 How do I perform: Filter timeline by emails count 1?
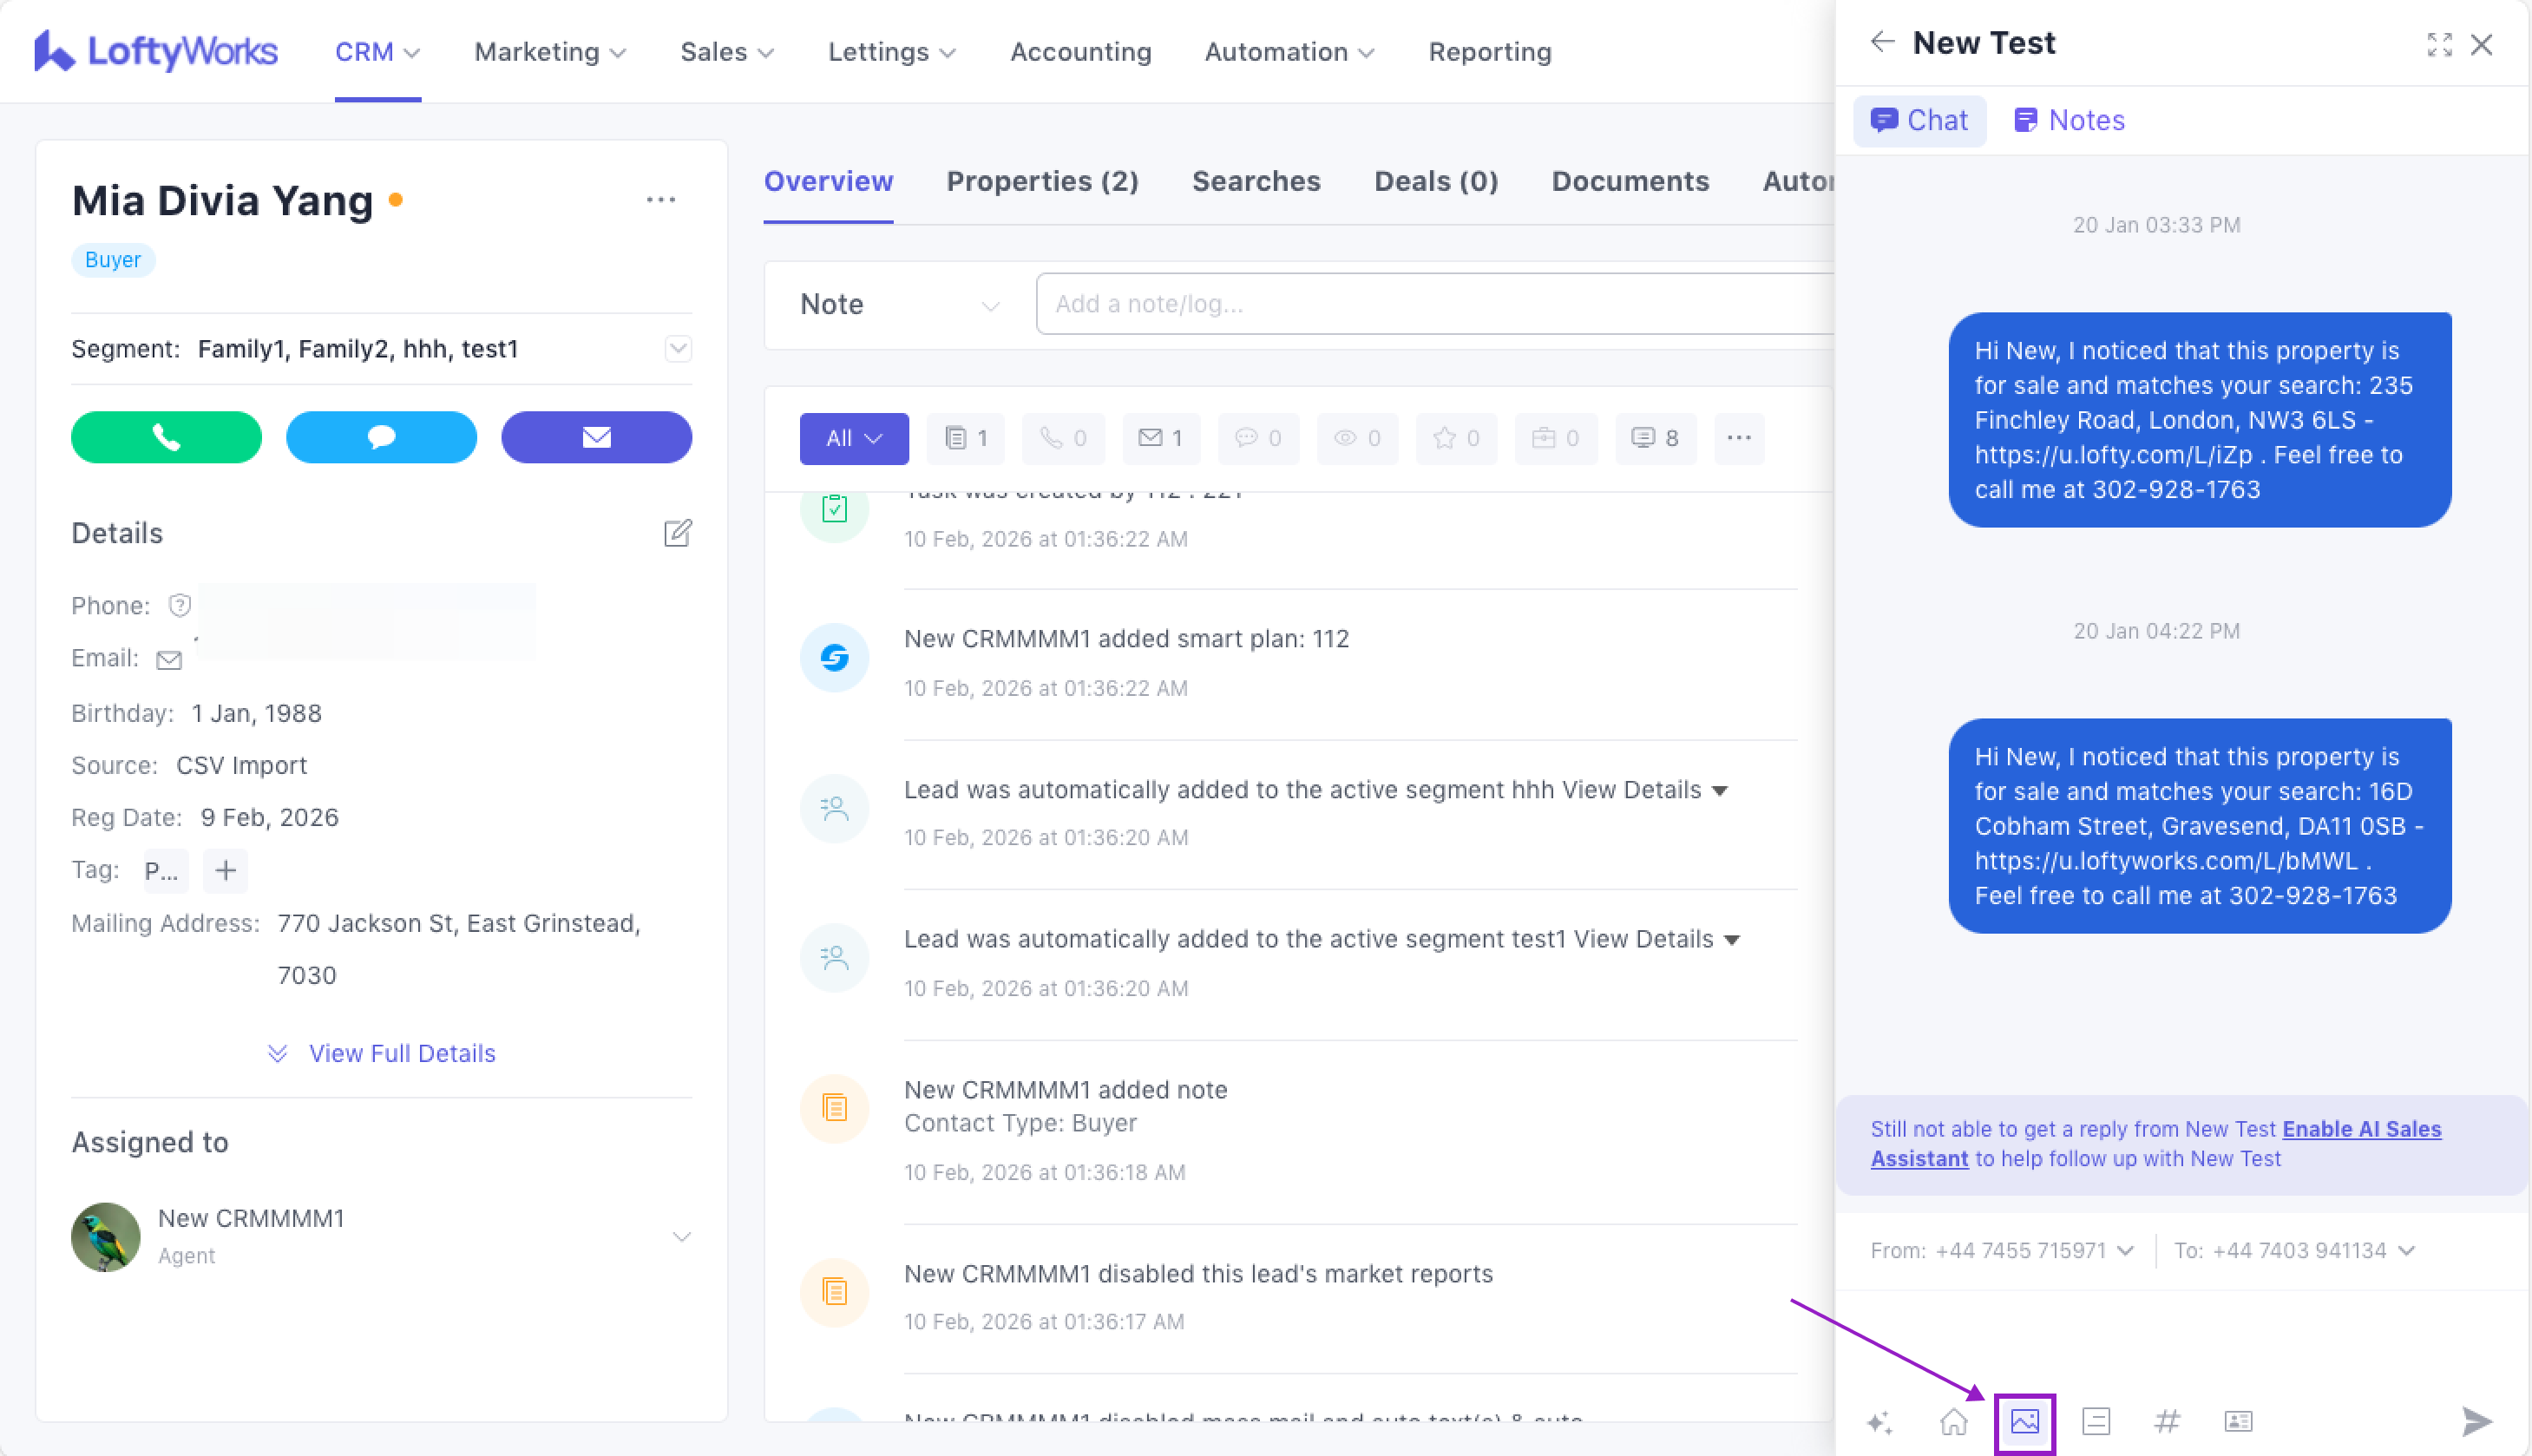(x=1161, y=438)
